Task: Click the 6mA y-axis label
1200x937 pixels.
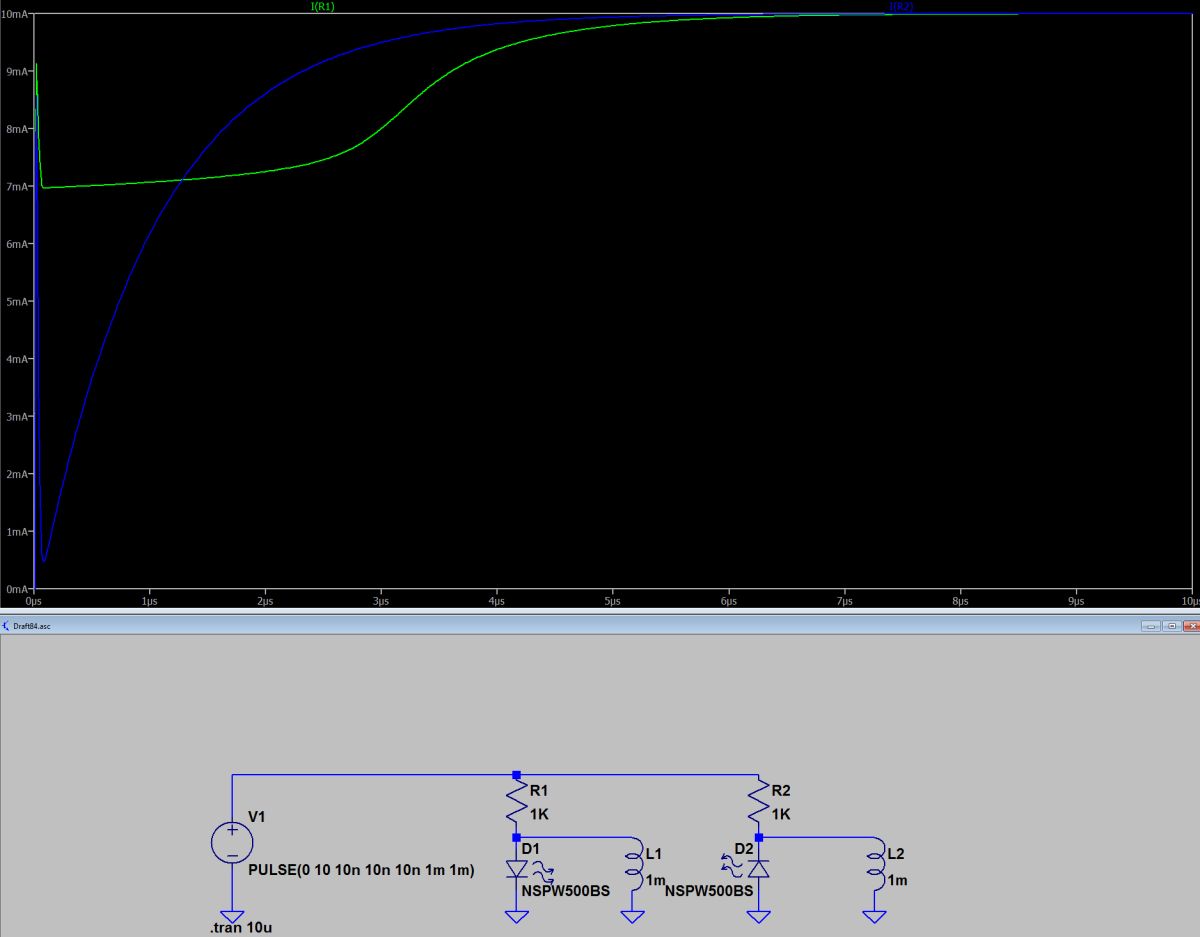Action: [17, 244]
